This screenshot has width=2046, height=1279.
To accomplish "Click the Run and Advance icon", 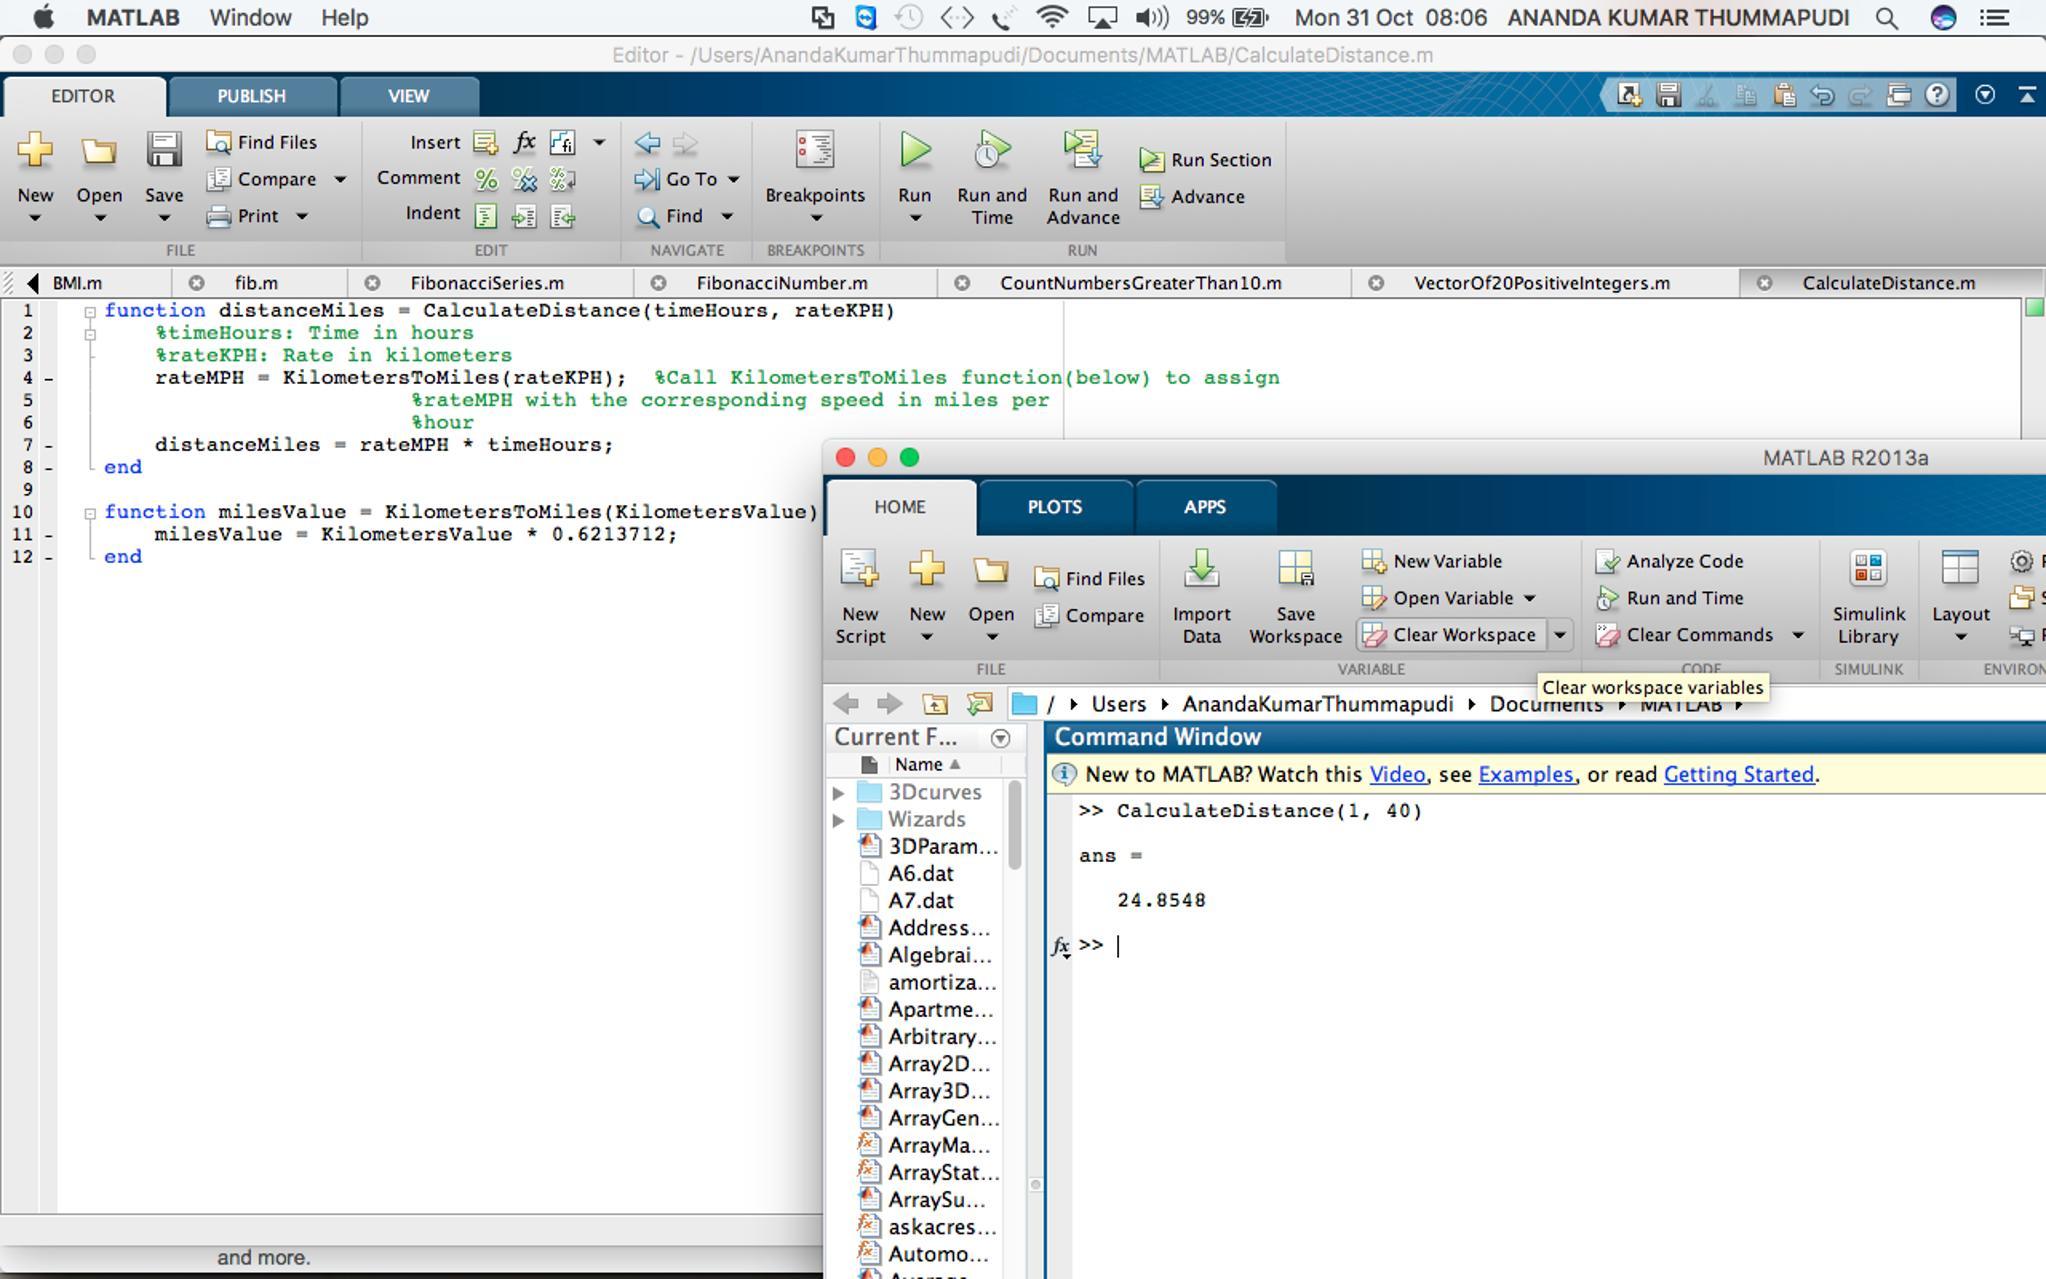I will pos(1082,151).
